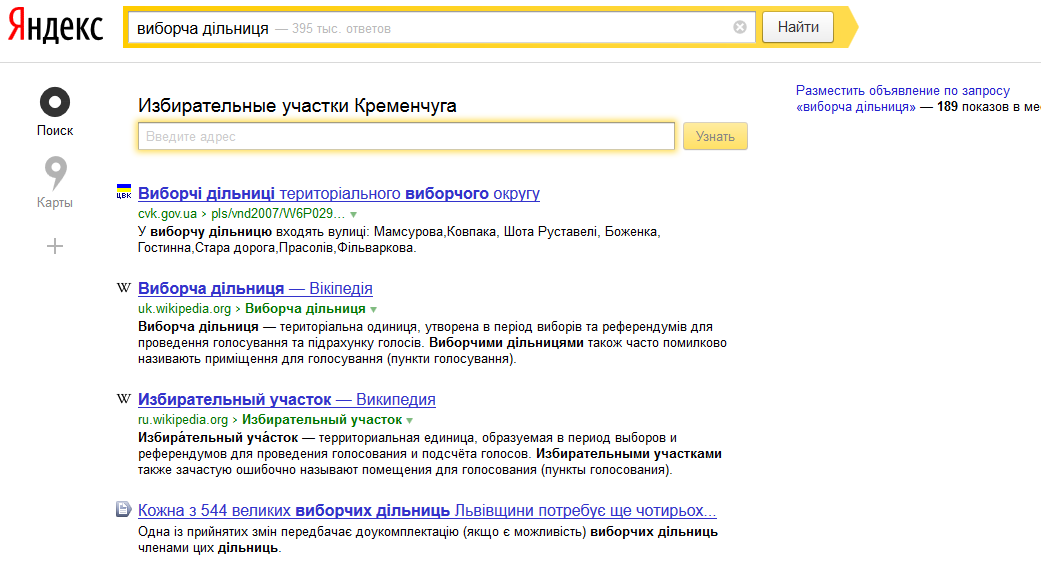Click the Разместить объявление по запросу link
The image size is (1041, 574).
coord(903,90)
